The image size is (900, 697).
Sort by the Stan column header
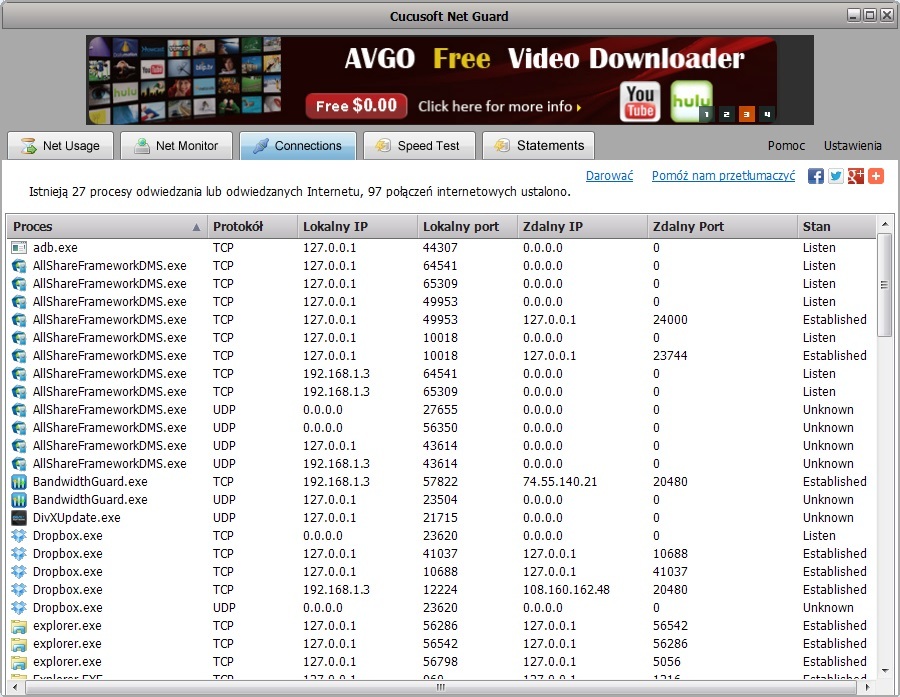click(x=837, y=227)
